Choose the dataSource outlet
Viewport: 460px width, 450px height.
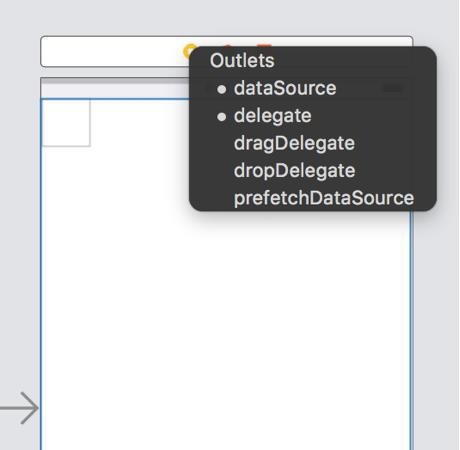tap(285, 89)
